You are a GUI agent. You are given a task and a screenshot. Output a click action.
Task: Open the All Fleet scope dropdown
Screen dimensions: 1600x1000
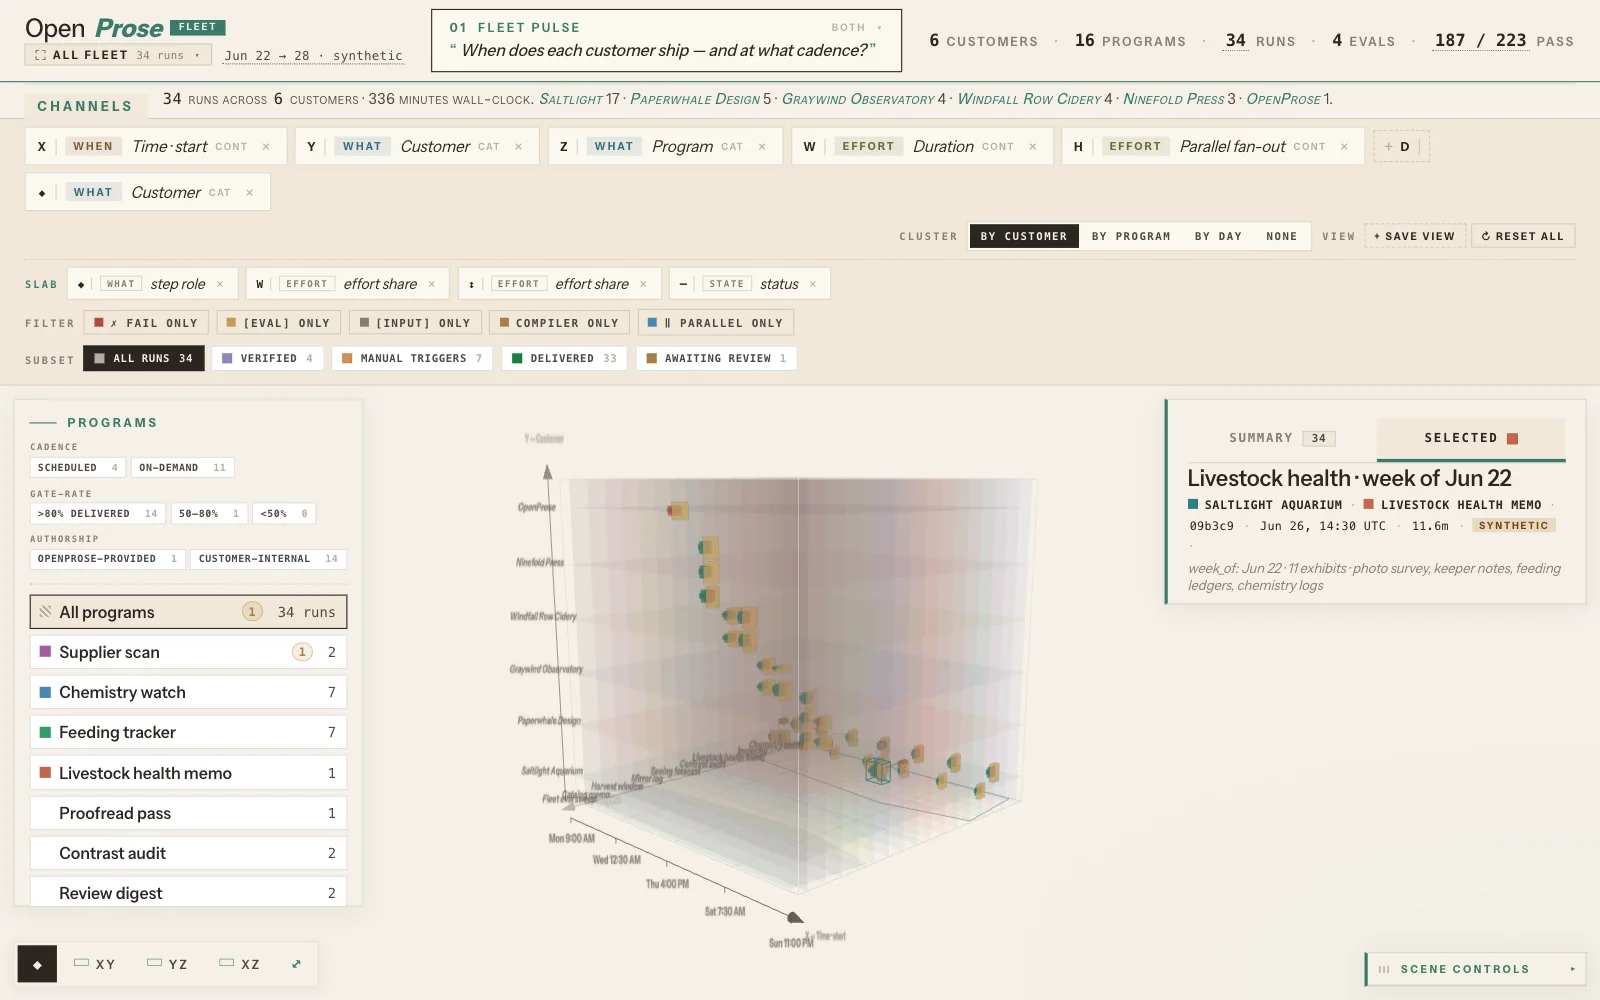click(x=118, y=55)
